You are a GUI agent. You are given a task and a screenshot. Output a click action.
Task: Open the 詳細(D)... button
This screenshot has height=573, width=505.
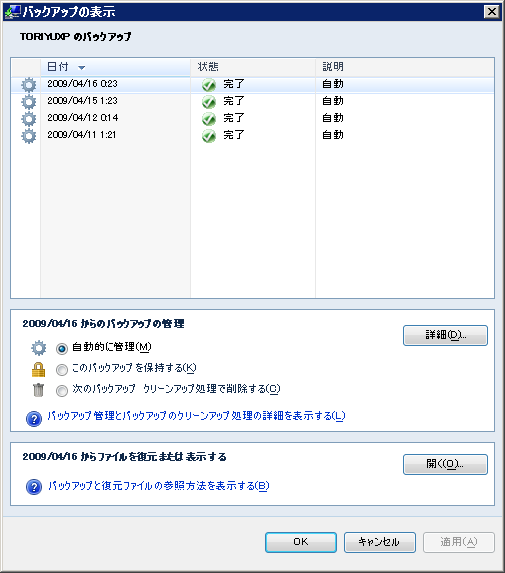[445, 335]
